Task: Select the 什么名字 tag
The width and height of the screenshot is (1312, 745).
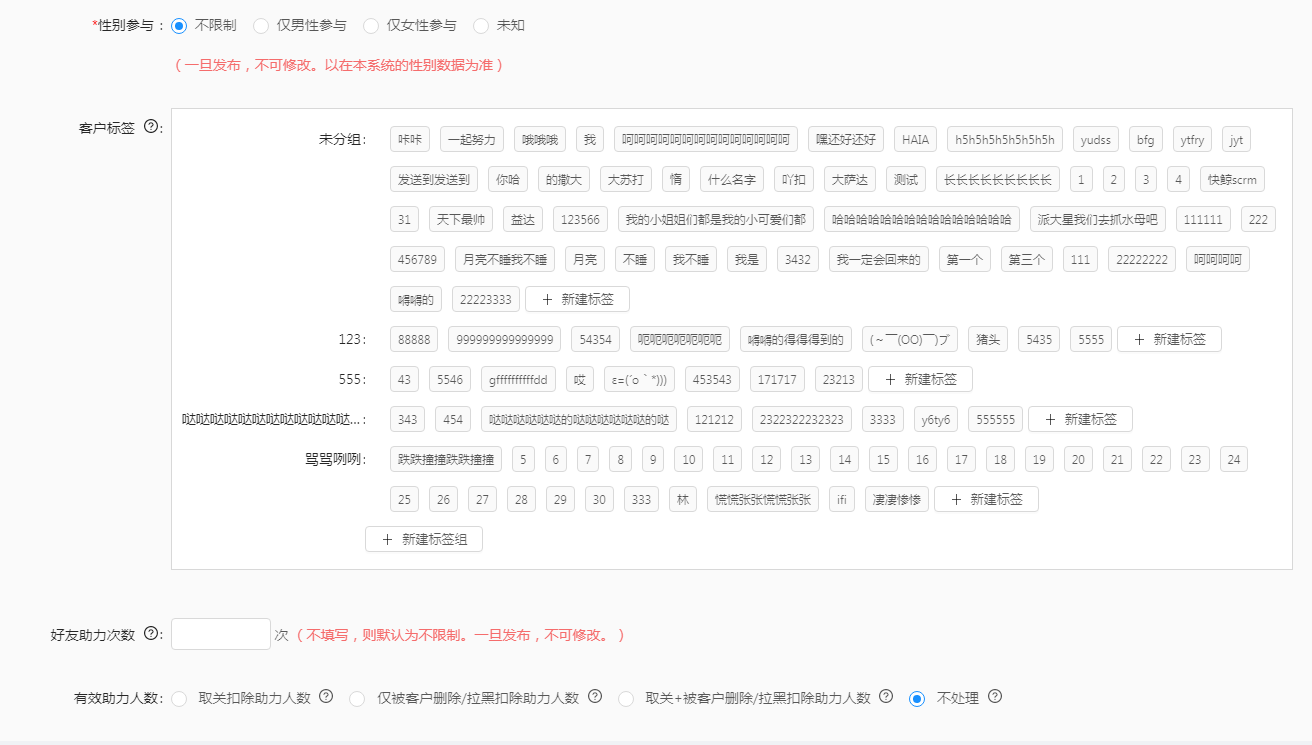Action: [732, 179]
